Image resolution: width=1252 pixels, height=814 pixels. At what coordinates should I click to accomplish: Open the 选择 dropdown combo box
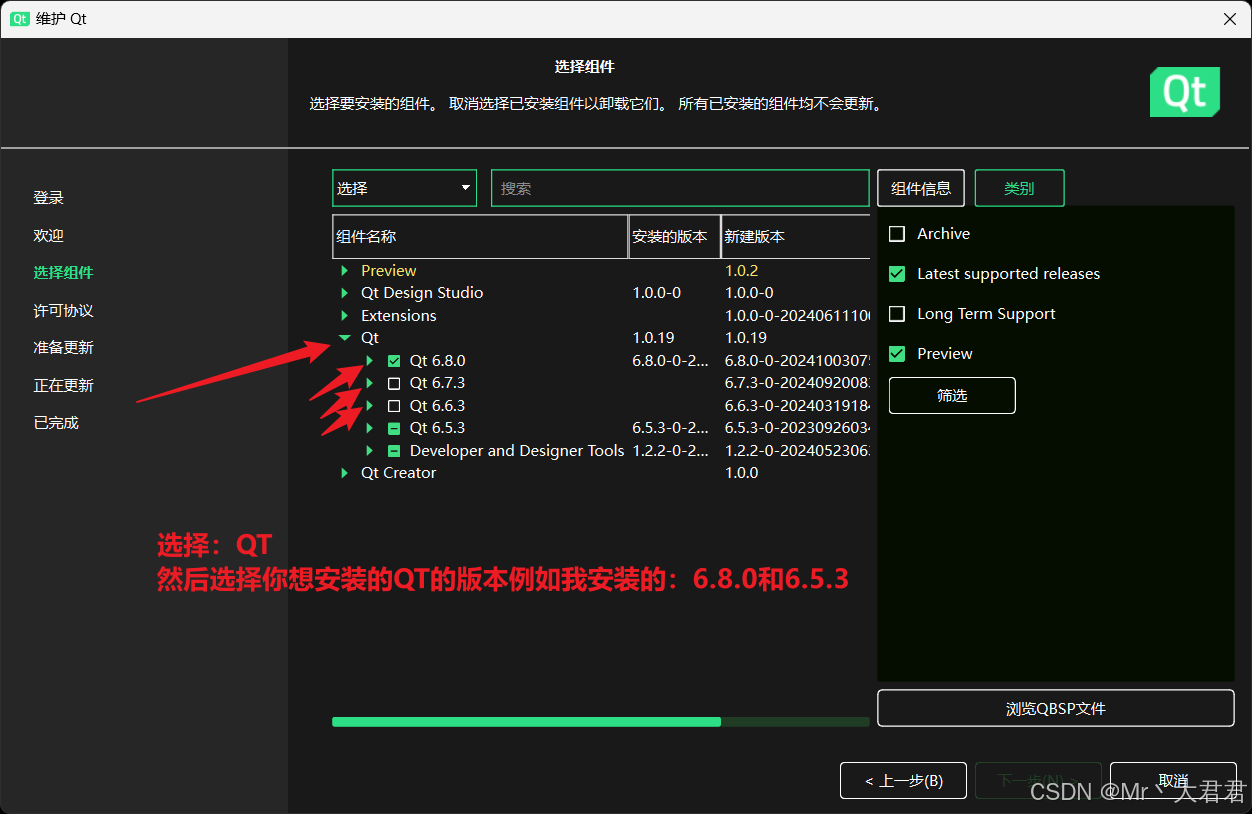pos(404,188)
